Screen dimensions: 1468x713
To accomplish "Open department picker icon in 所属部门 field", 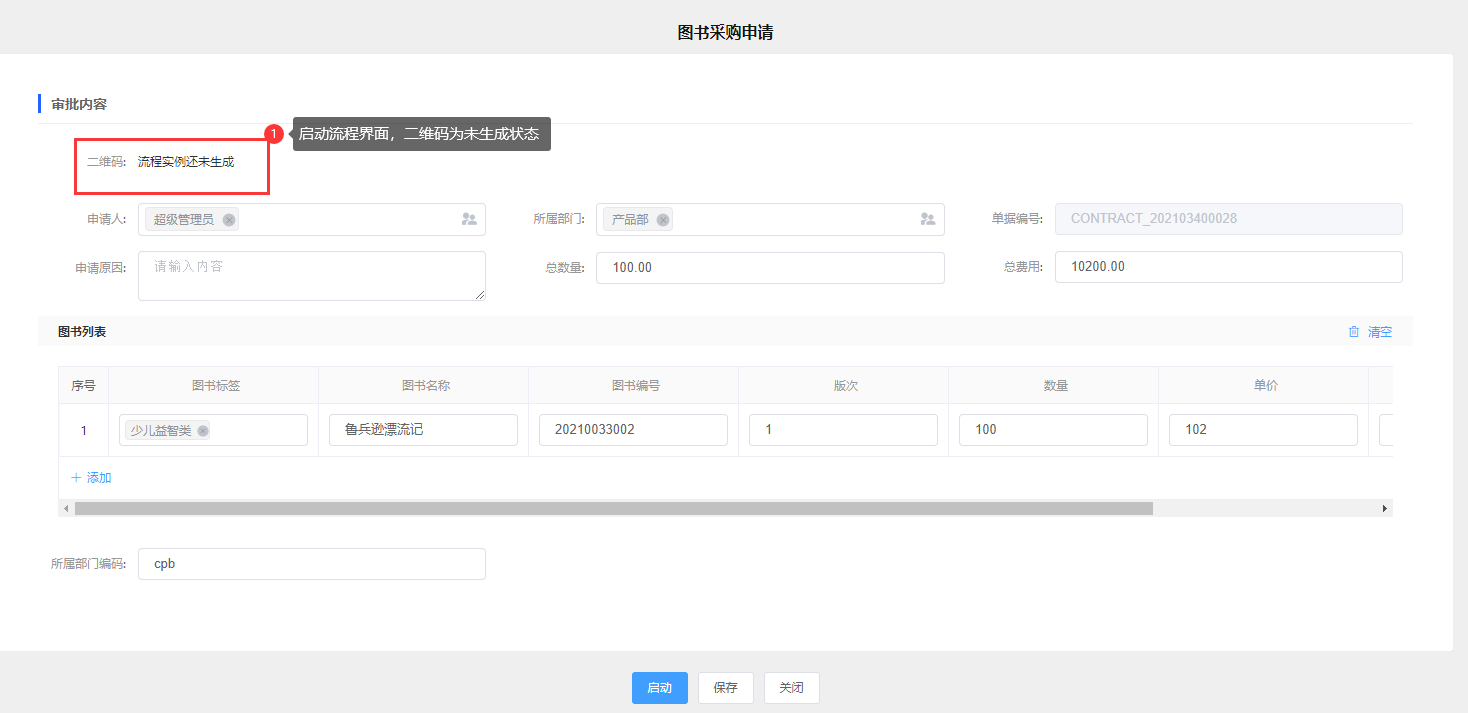I will click(927, 219).
